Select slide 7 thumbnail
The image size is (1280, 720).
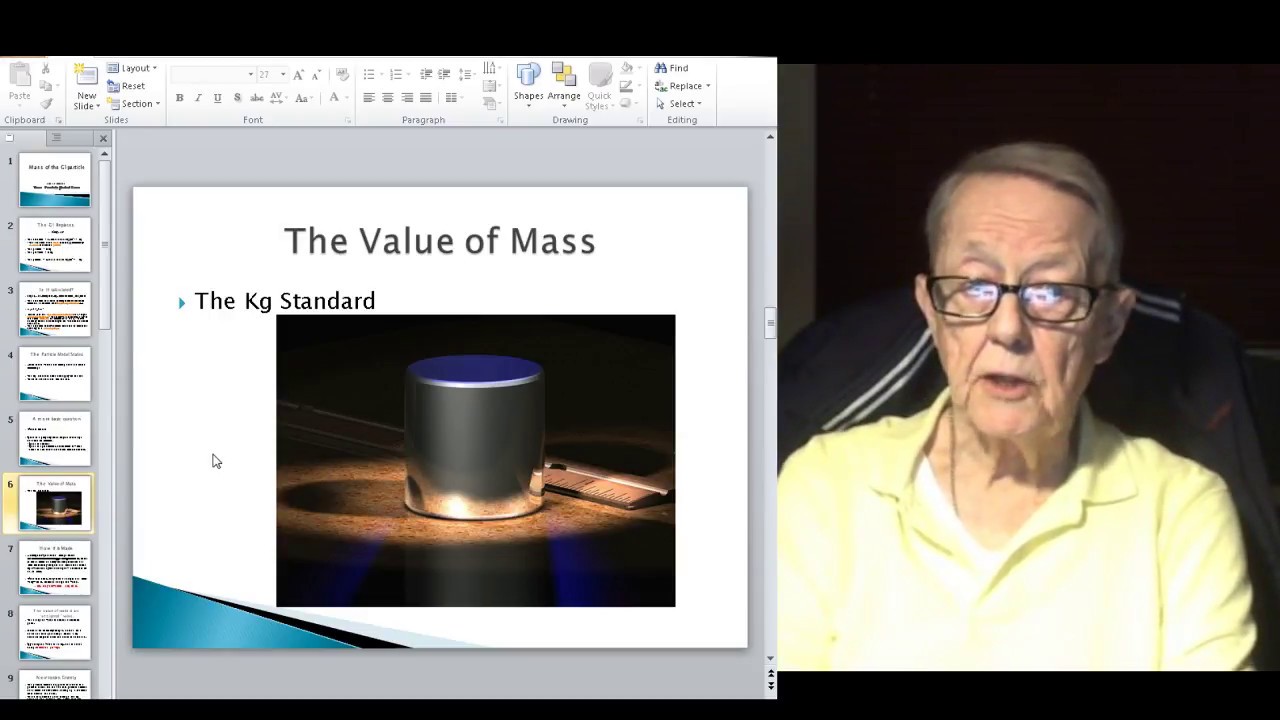point(54,568)
